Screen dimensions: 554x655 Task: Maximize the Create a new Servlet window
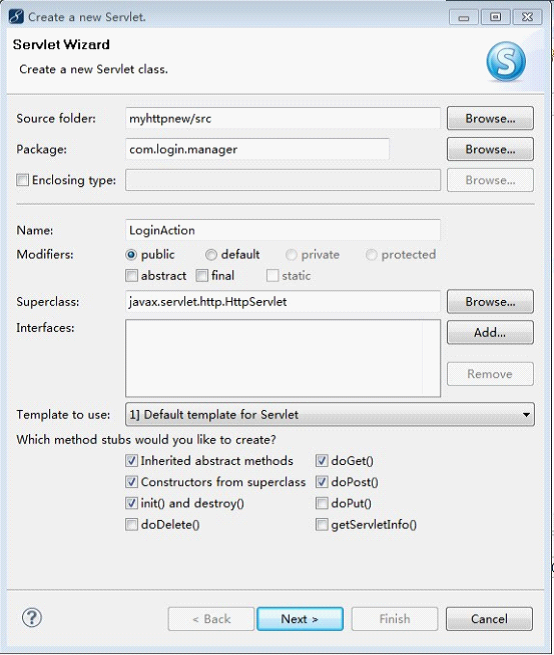(496, 17)
